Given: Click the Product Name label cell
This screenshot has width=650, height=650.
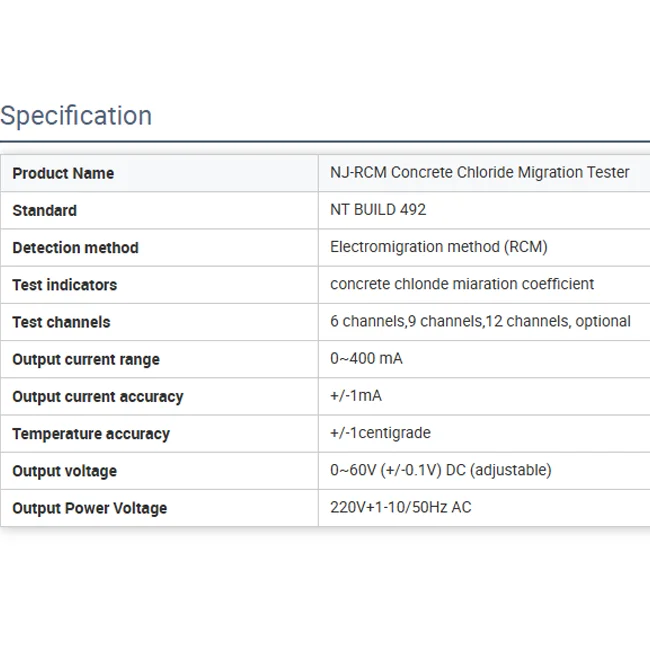Looking at the screenshot, I should [63, 173].
